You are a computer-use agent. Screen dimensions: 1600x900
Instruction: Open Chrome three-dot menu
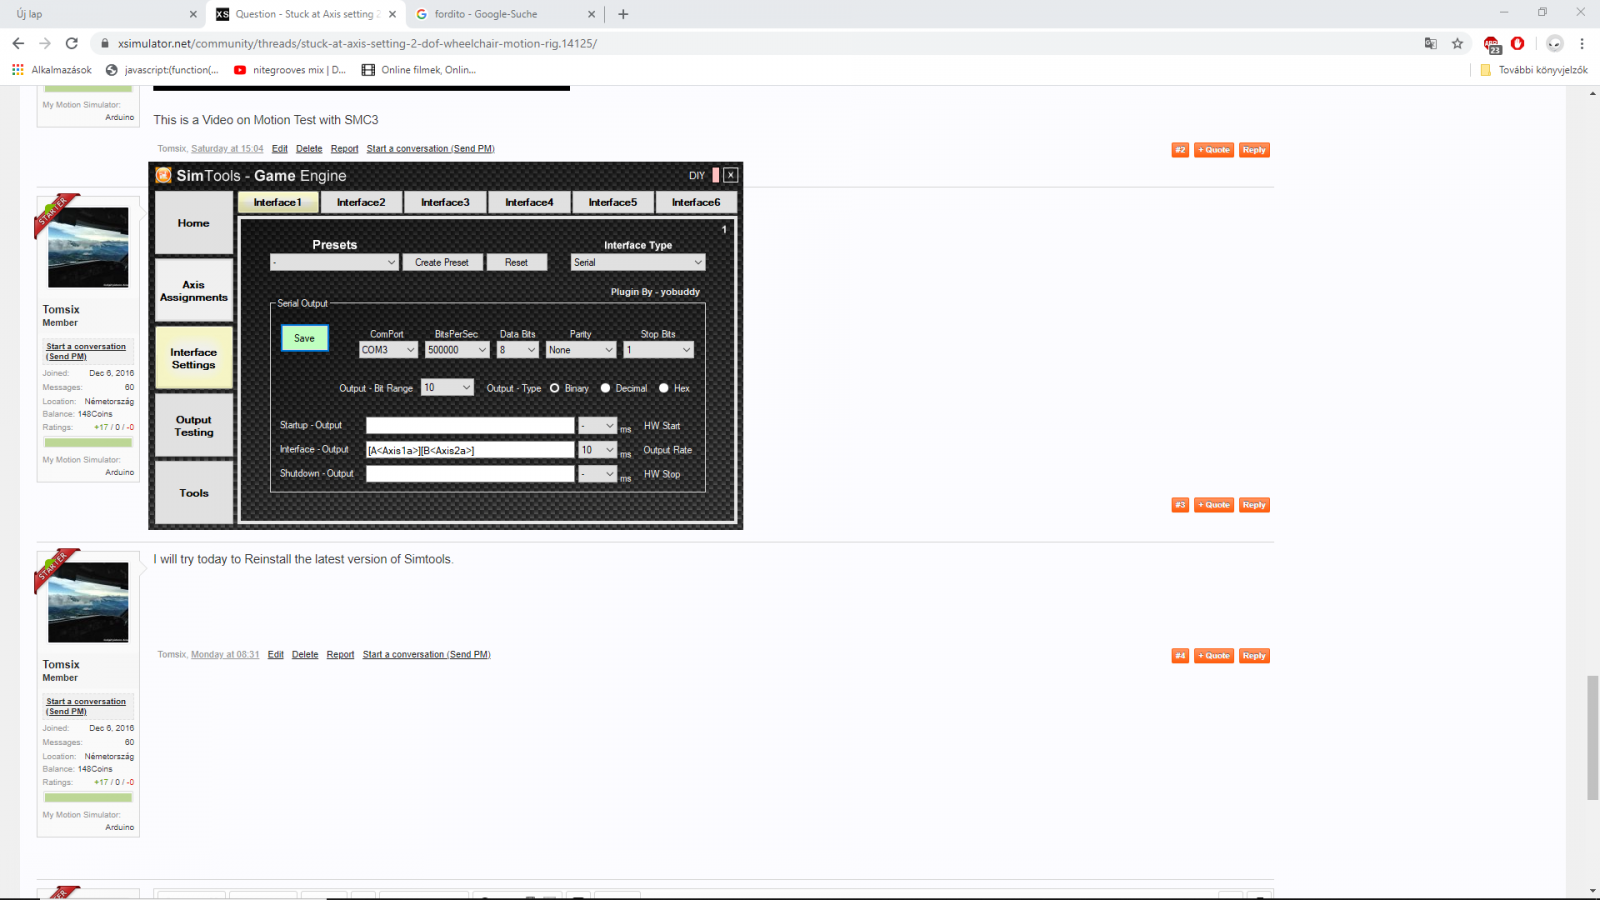[x=1582, y=43]
